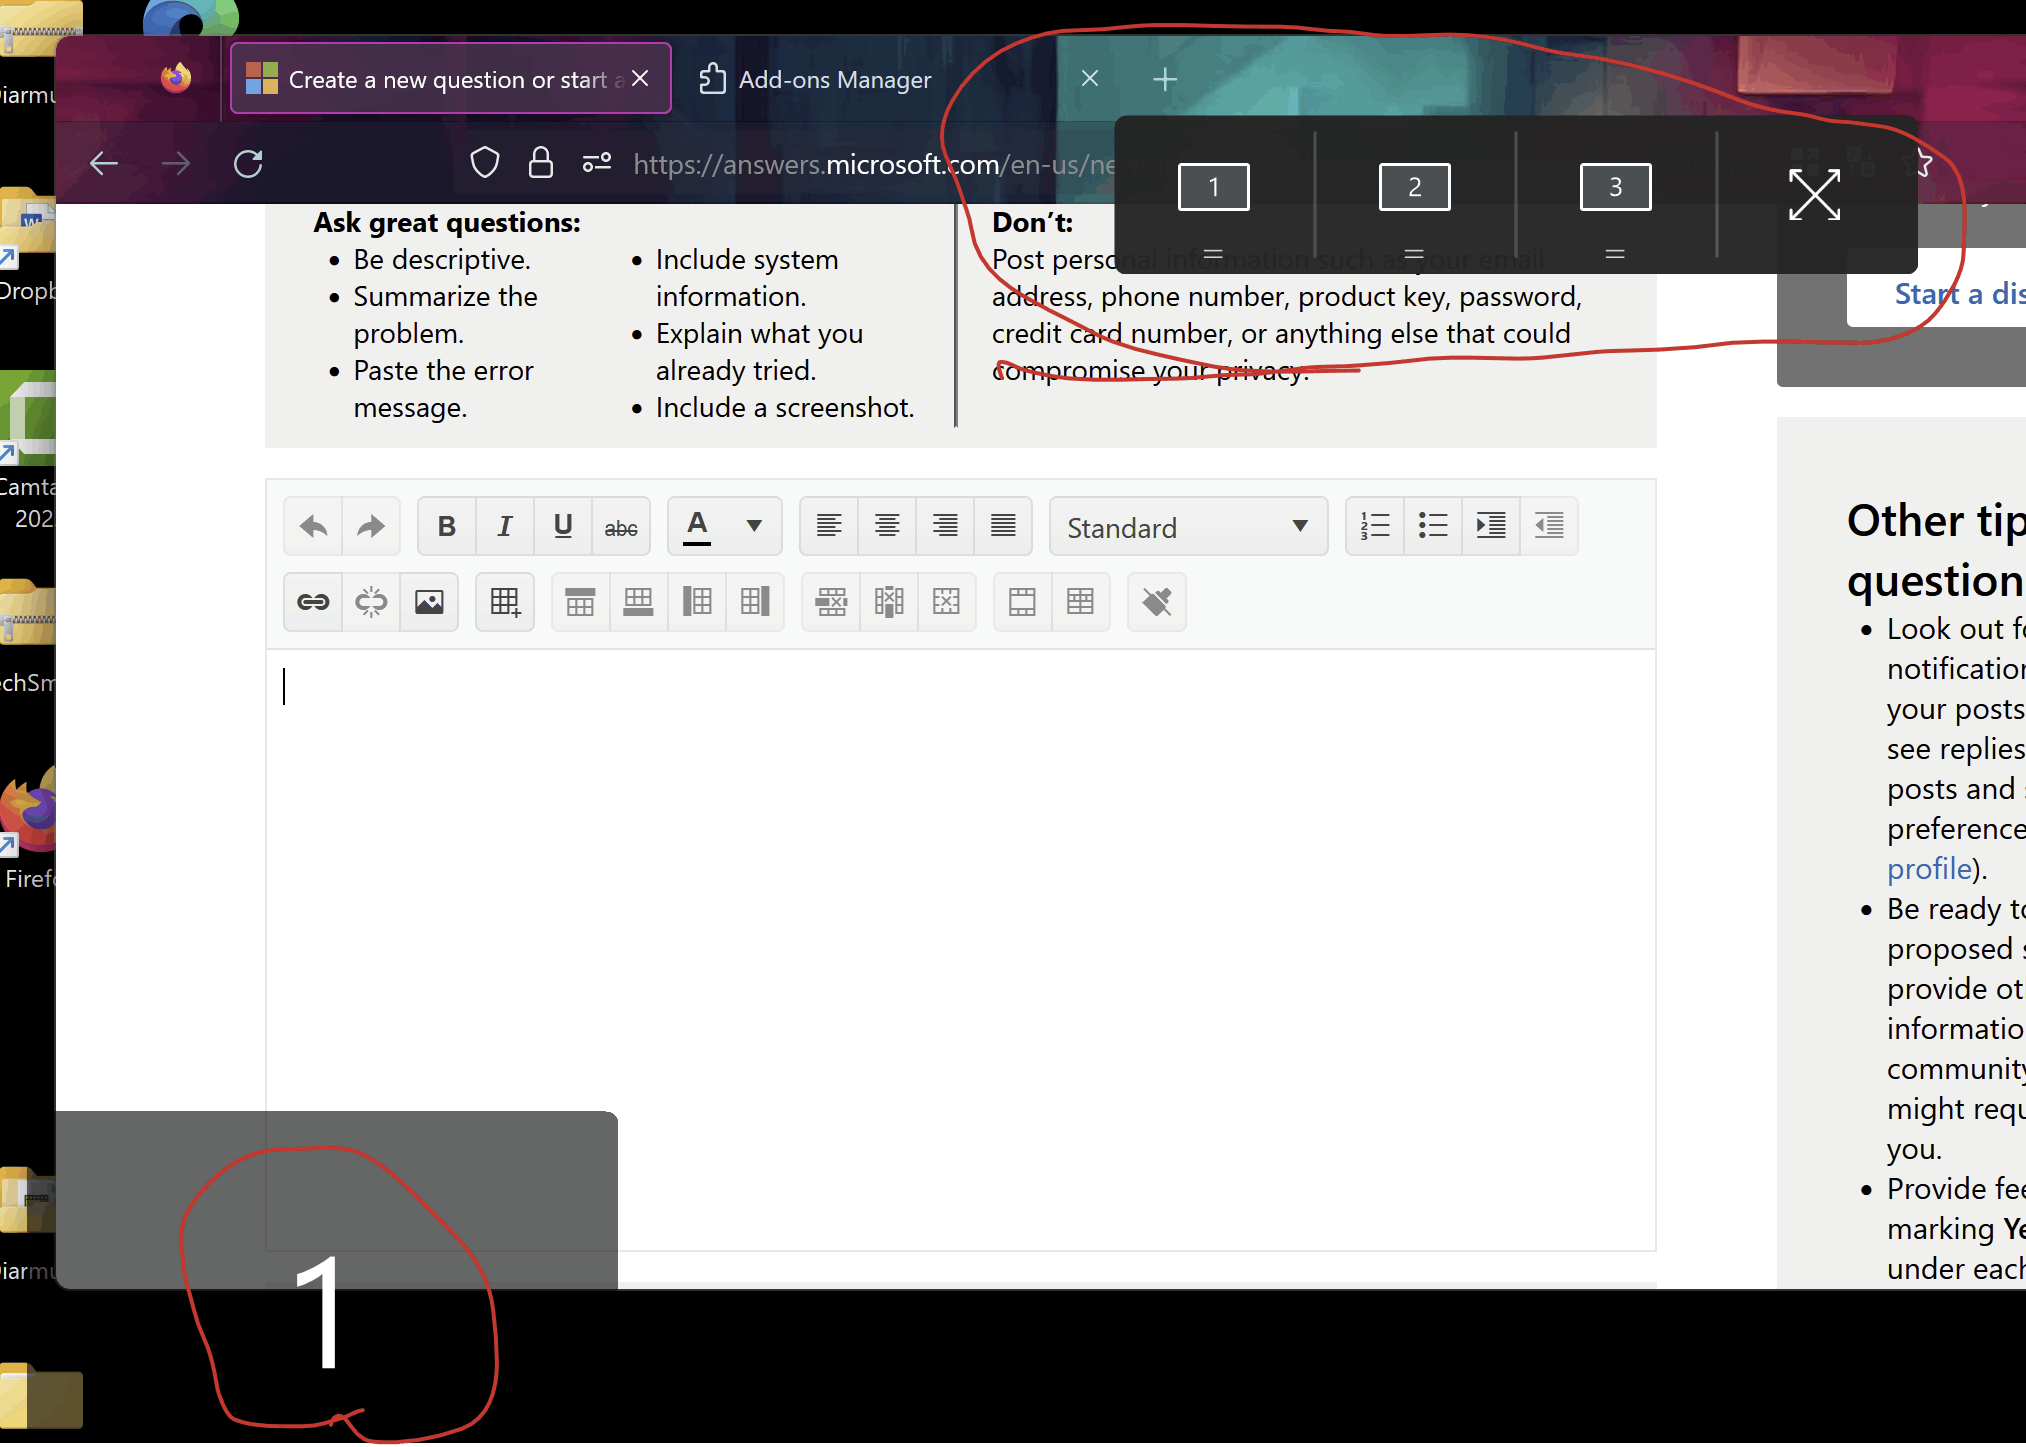Click the numbered list button
The image size is (2026, 1447).
click(x=1375, y=526)
